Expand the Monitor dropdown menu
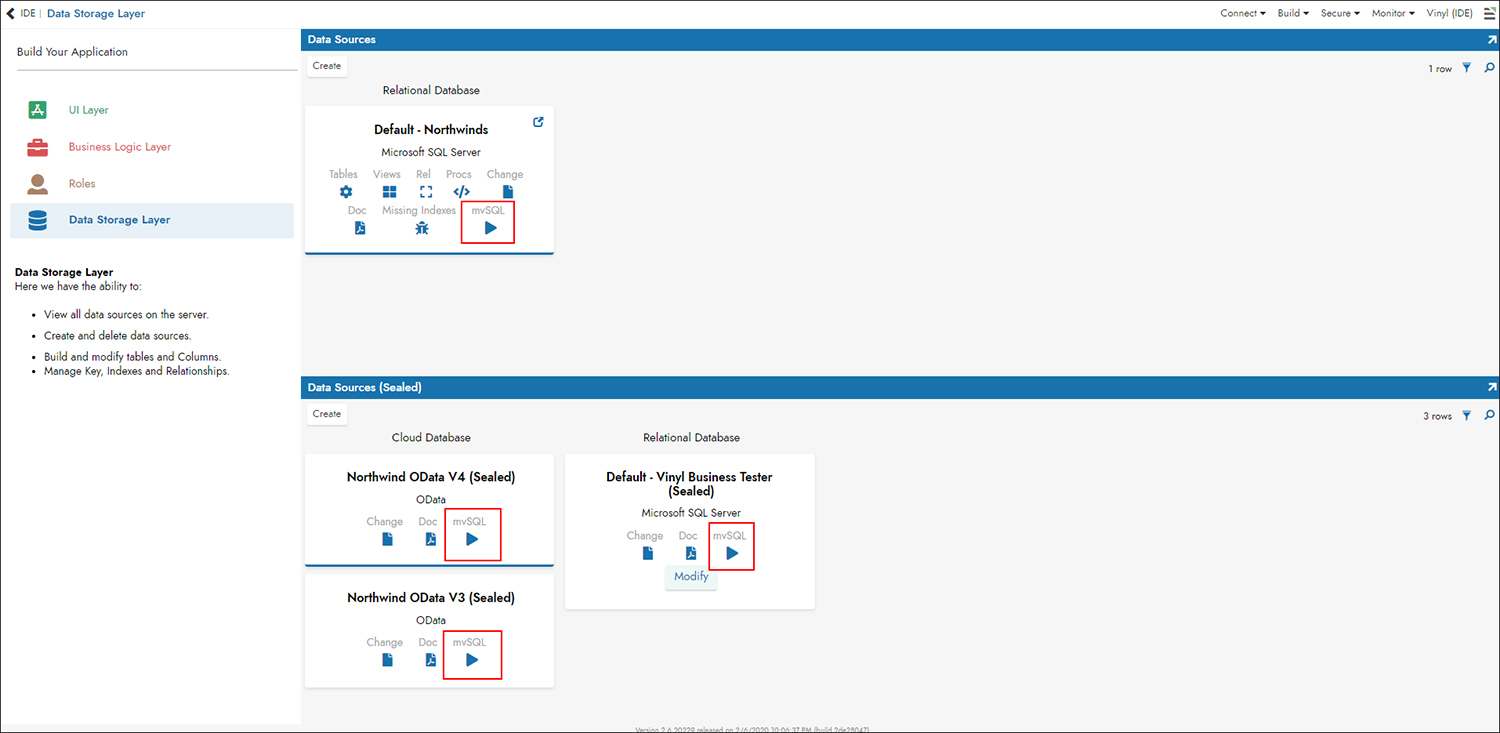 1393,14
